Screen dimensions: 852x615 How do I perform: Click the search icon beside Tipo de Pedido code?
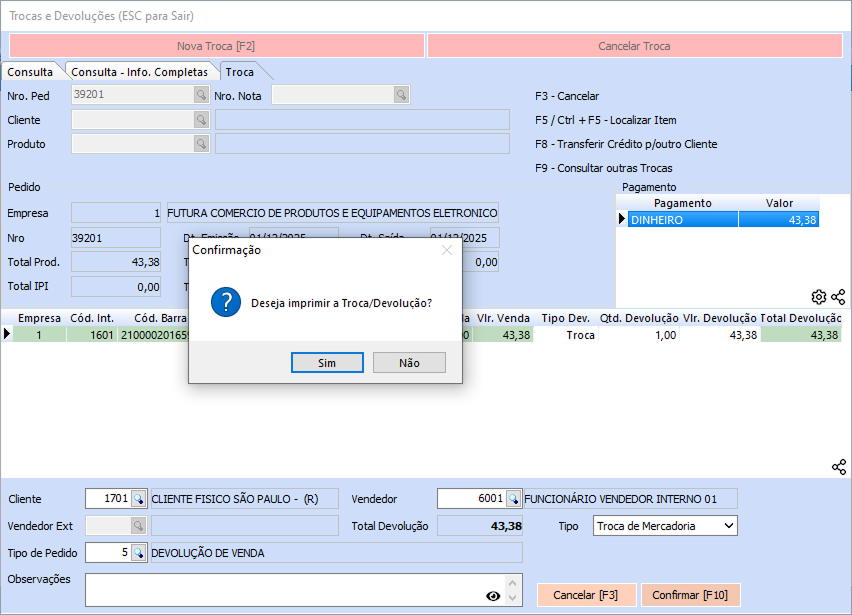[139, 553]
